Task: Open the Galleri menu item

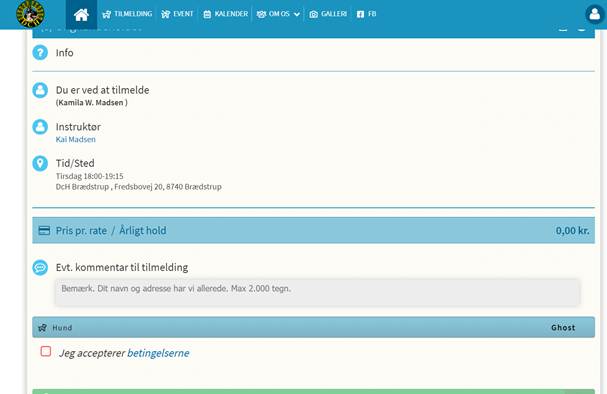Action: pyautogui.click(x=328, y=14)
